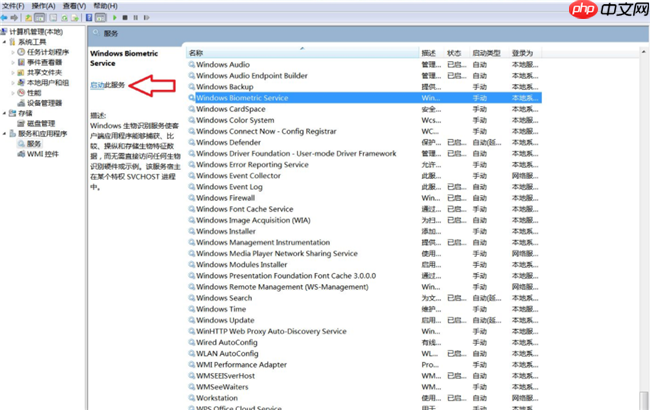Select 本地用户和组 in the left tree
This screenshot has height=410, width=650.
click(48, 83)
